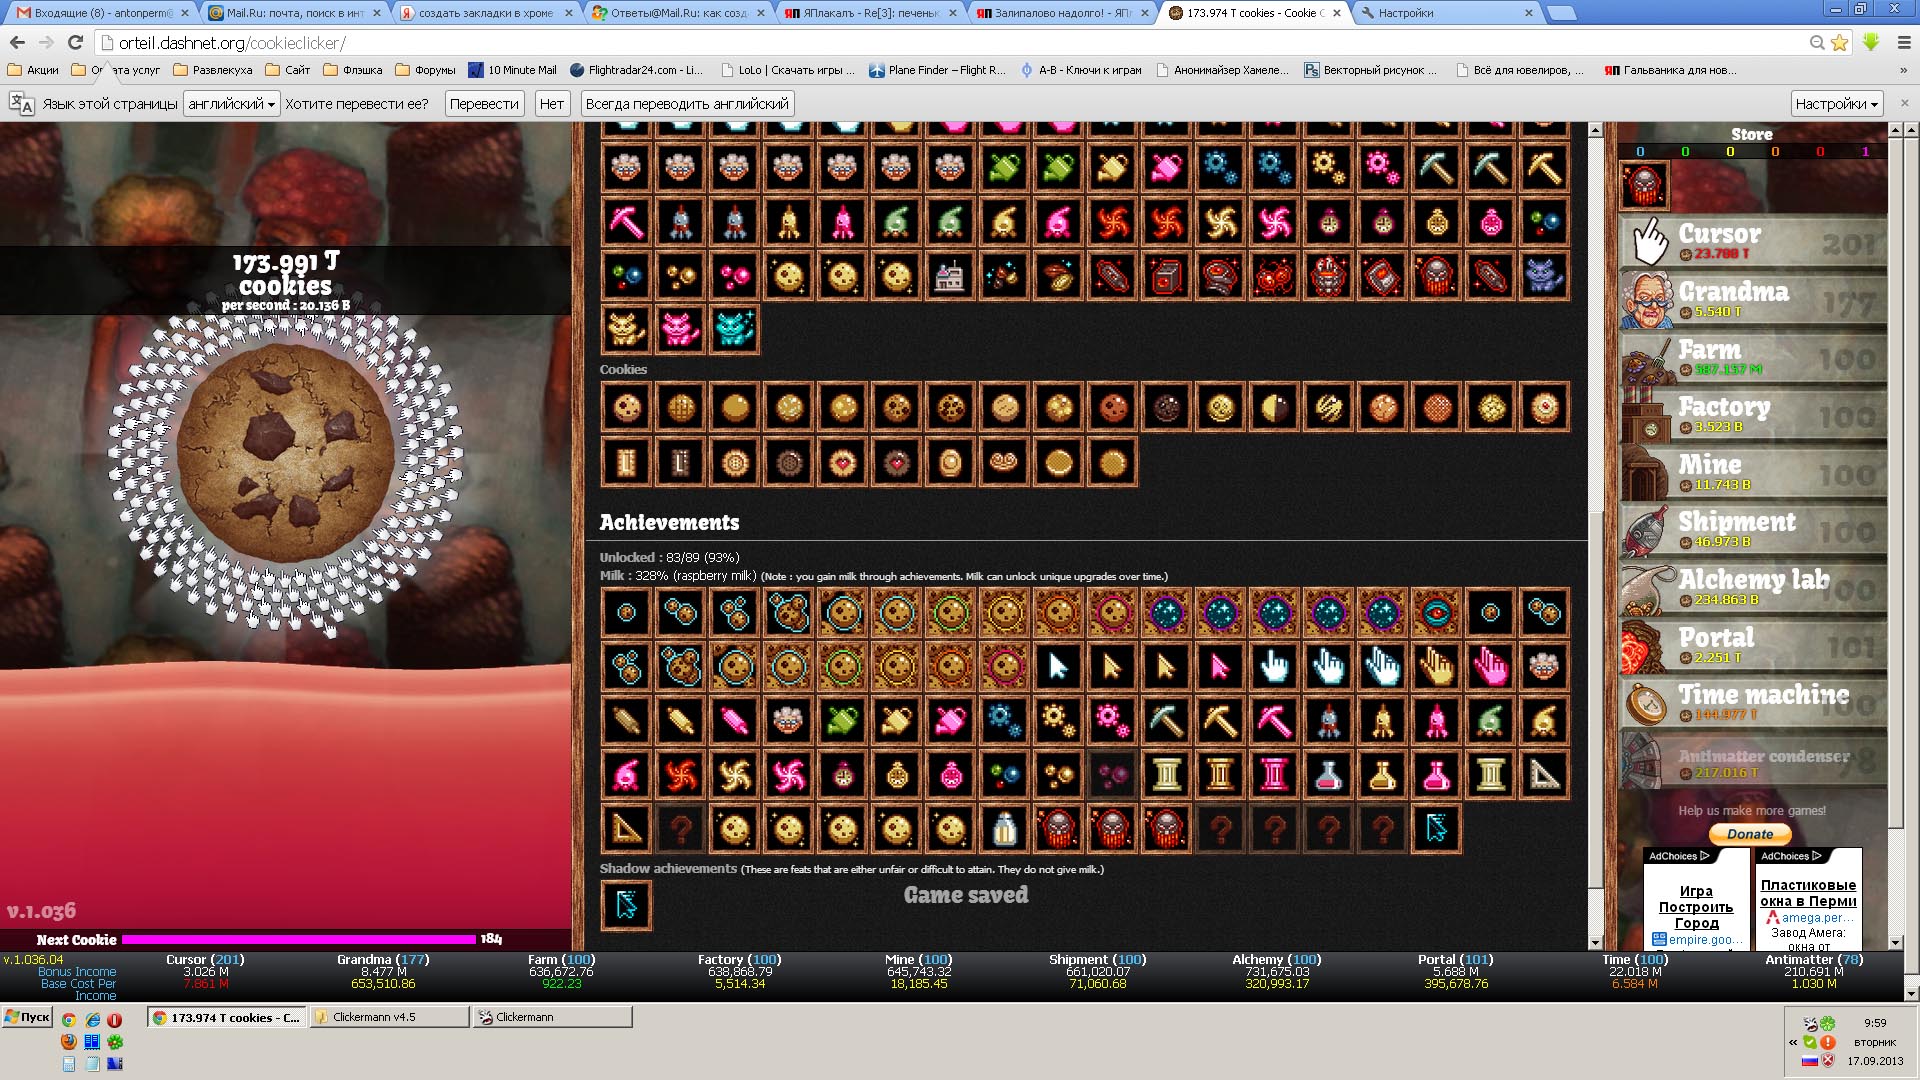The image size is (1920, 1080).
Task: Select the golden hand achievement icon
Action: click(x=1437, y=666)
